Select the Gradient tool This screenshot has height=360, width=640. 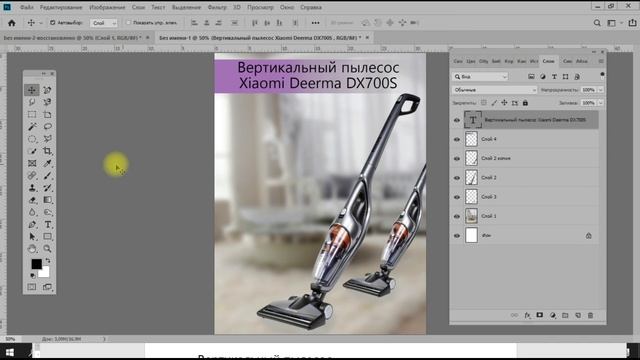point(47,200)
